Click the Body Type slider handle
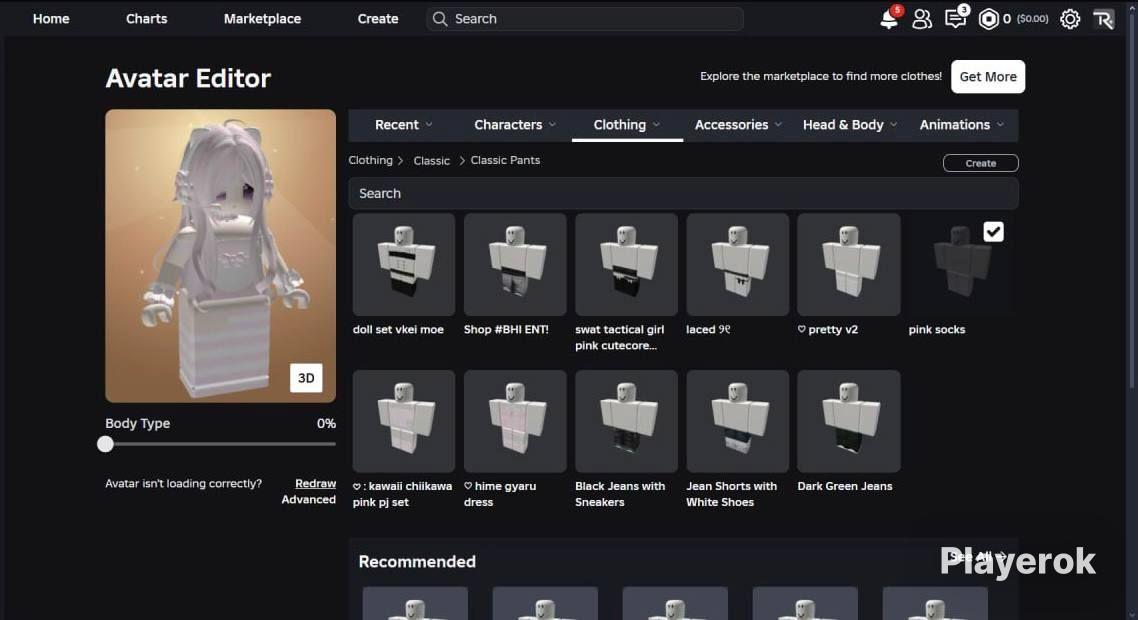Screen dimensions: 1138x620 (x=105, y=444)
